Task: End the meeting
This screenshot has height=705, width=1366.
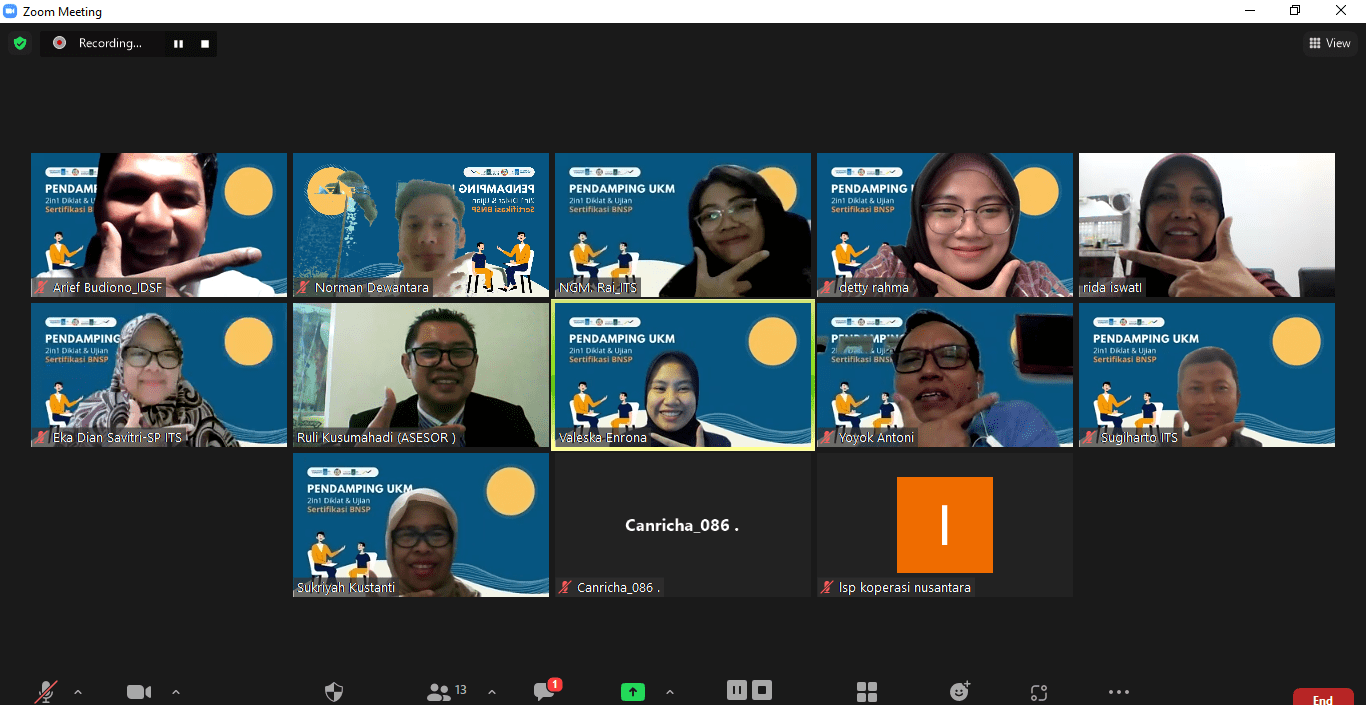Action: click(1322, 697)
